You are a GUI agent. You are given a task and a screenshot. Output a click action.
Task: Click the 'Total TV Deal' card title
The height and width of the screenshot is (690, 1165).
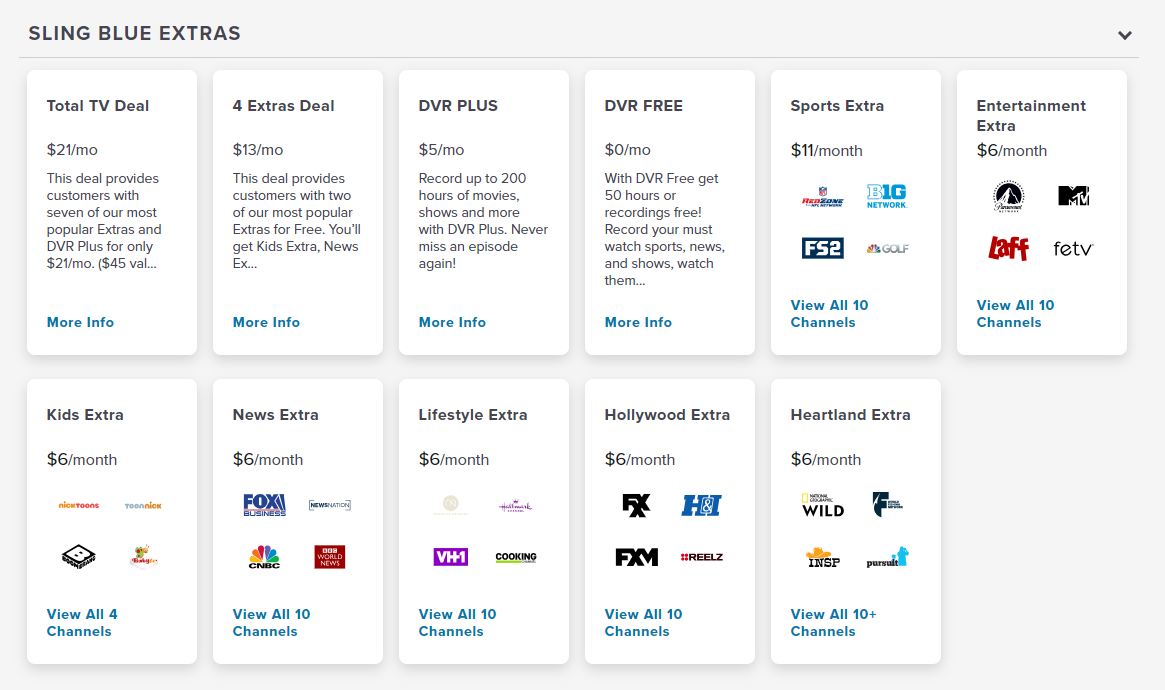point(98,105)
